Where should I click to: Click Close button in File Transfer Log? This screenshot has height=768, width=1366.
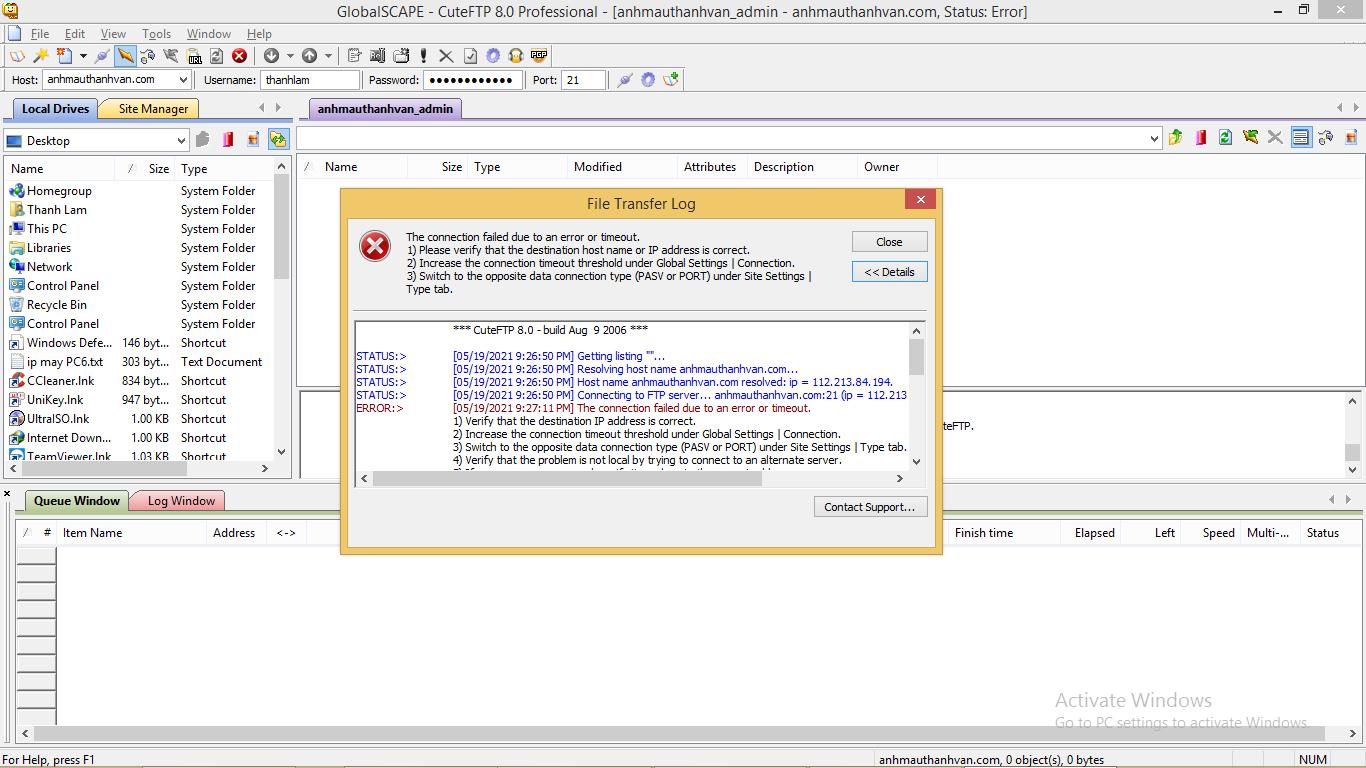(889, 242)
